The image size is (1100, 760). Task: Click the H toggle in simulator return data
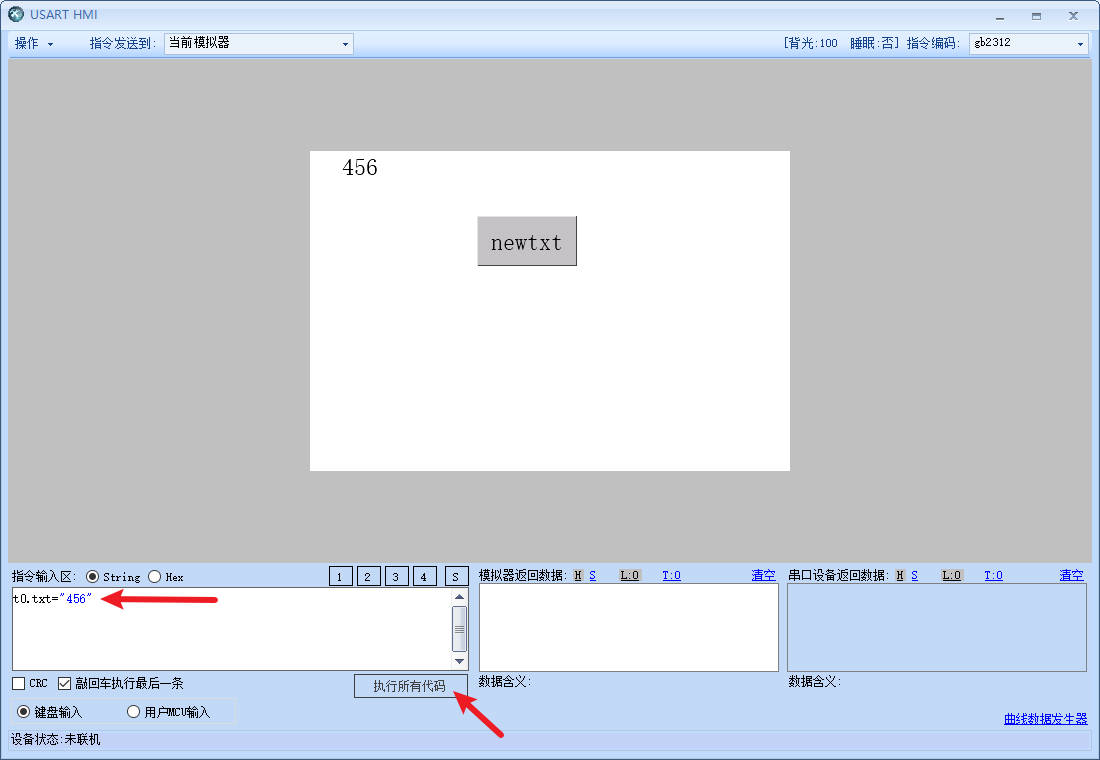click(578, 575)
